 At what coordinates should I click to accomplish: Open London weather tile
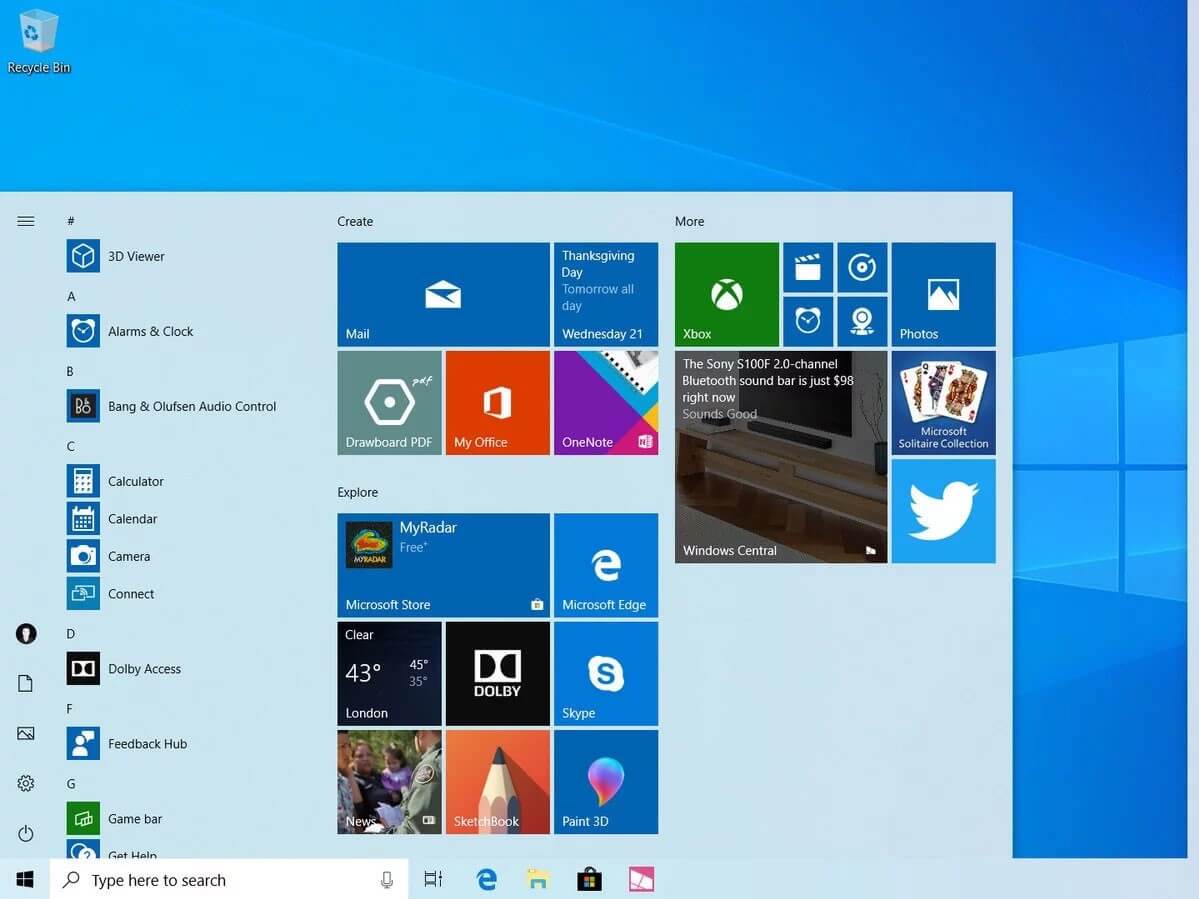point(389,673)
